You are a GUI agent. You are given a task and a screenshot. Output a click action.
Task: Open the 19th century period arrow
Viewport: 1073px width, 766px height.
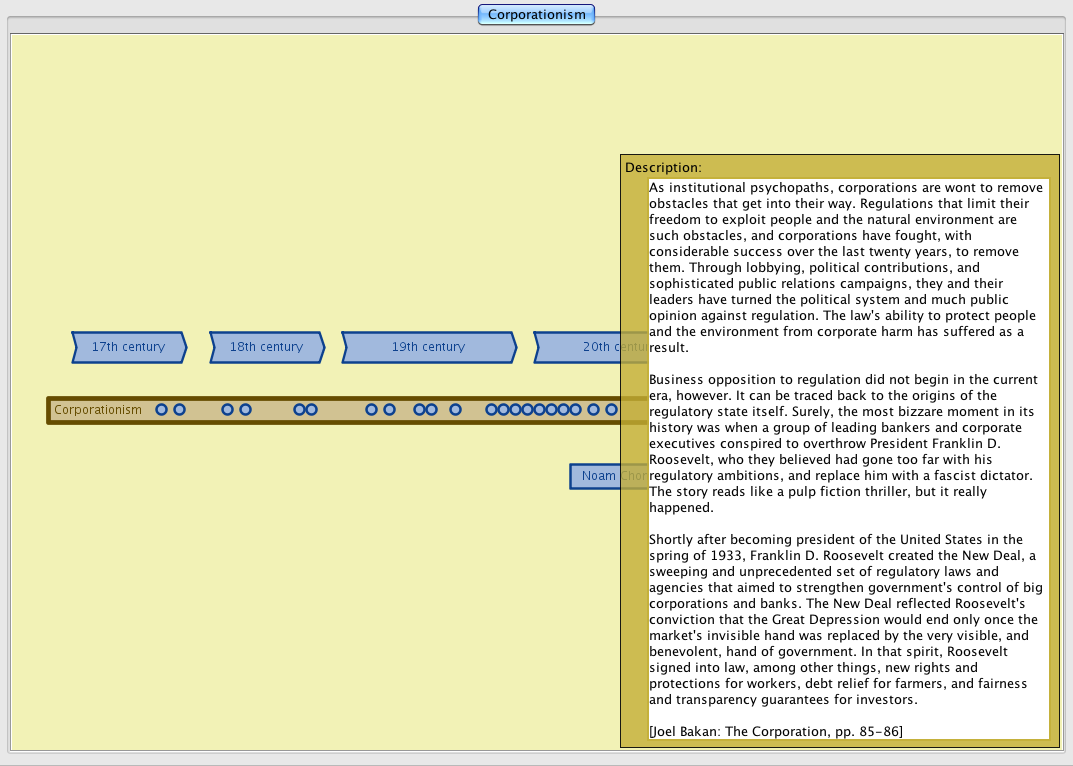pos(428,347)
